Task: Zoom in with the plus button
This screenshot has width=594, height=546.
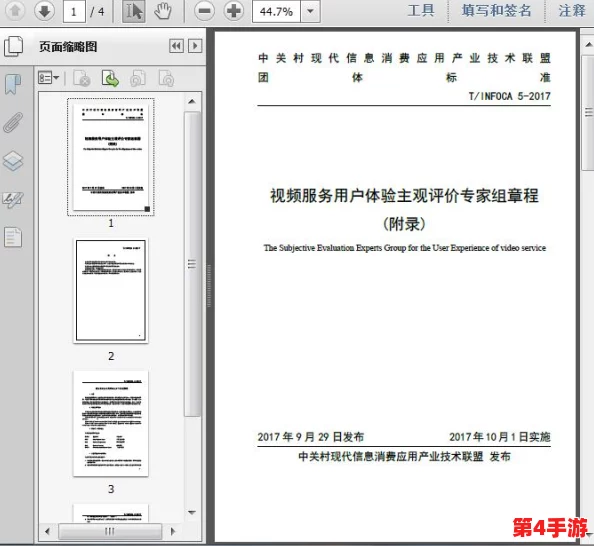Action: [x=234, y=11]
